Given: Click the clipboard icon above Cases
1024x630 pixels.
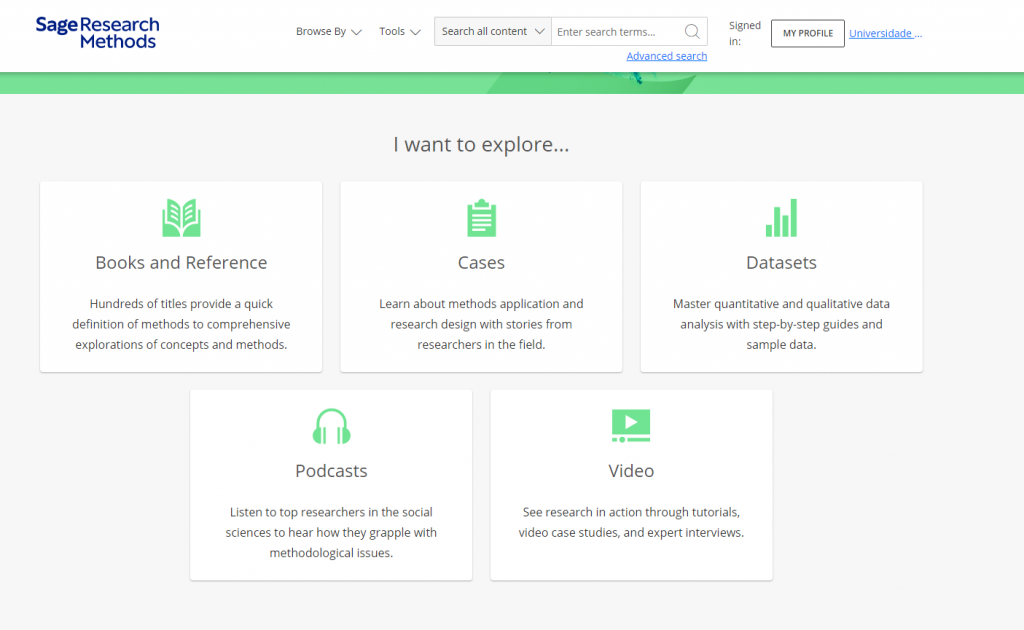Looking at the screenshot, I should 481,218.
